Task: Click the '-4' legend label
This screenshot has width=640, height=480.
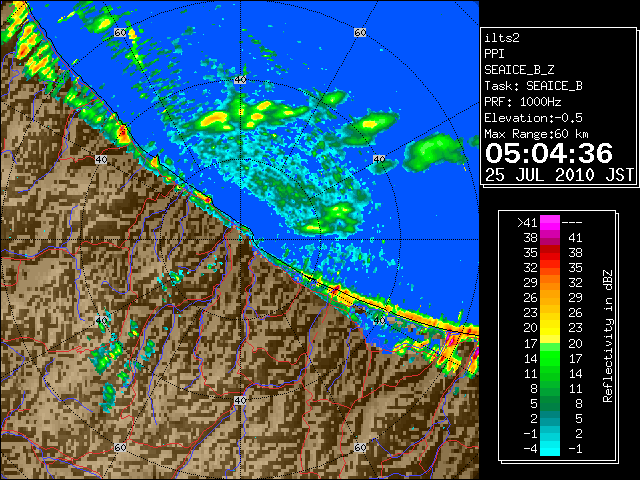Action: point(531,448)
